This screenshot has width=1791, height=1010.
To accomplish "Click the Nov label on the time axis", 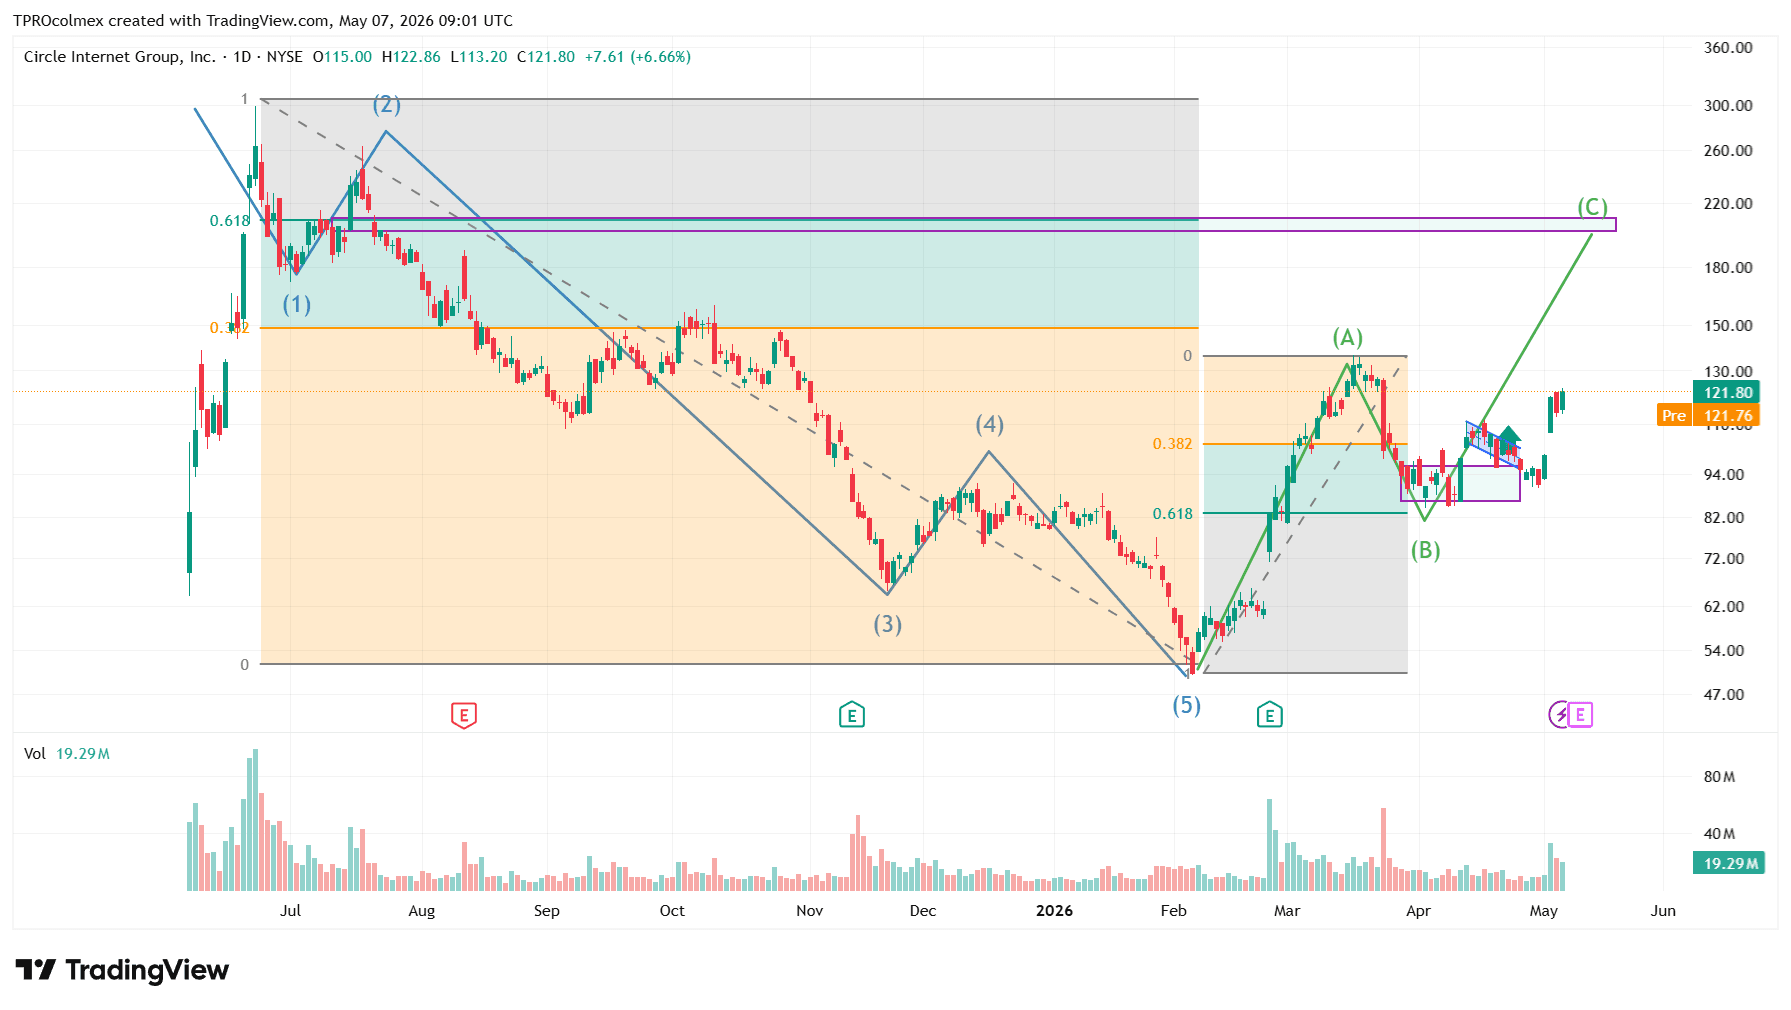I will point(809,911).
